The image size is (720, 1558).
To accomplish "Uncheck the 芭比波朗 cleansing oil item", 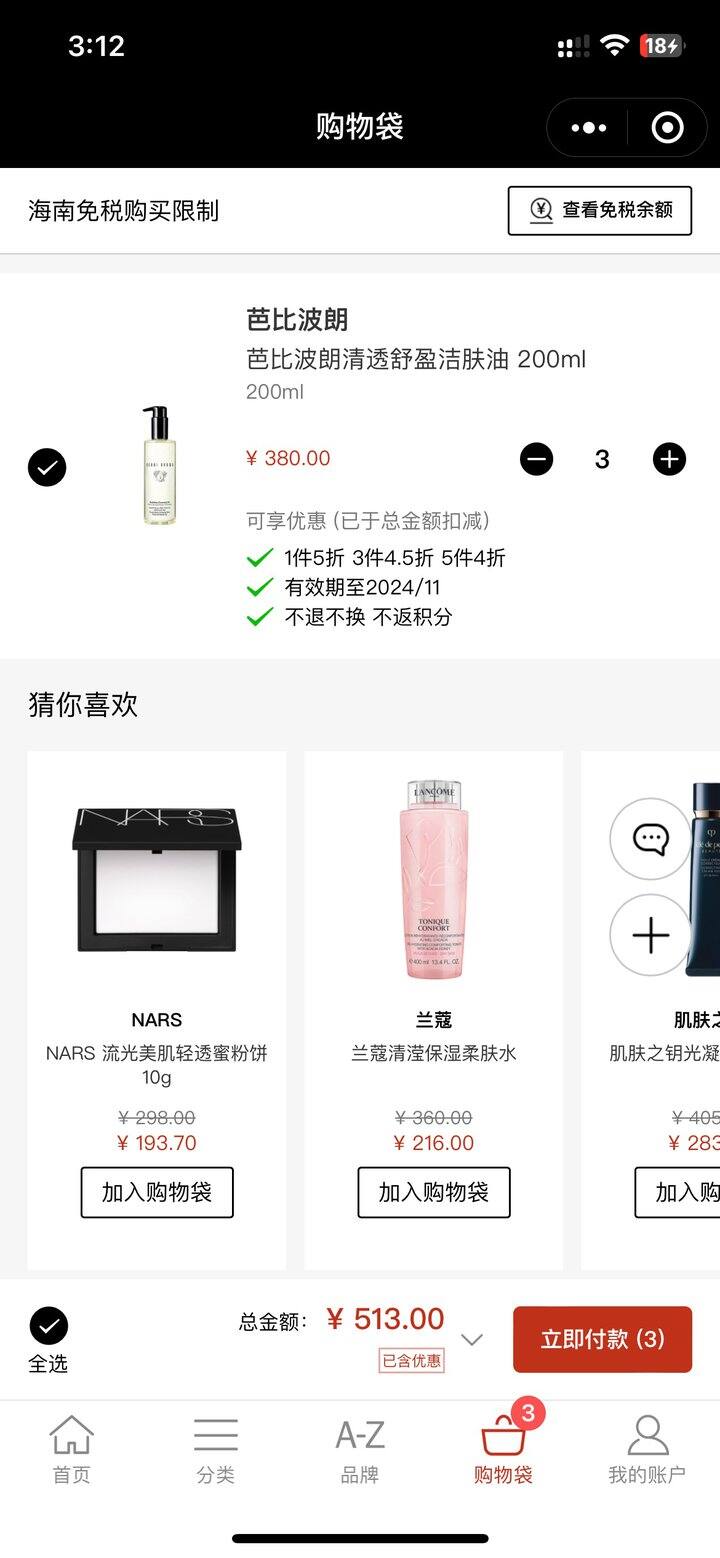I will tap(47, 467).
